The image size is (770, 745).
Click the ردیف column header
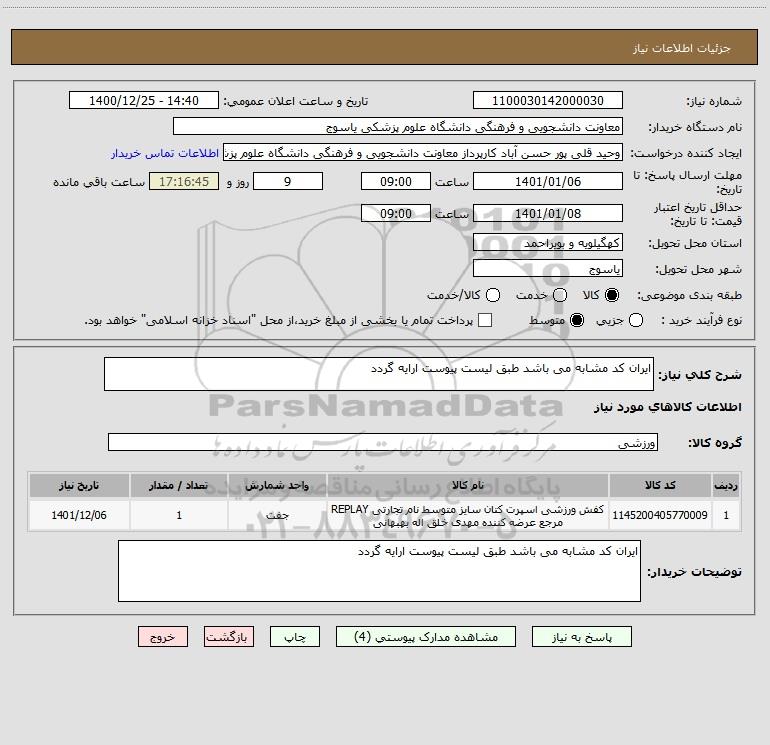[726, 485]
